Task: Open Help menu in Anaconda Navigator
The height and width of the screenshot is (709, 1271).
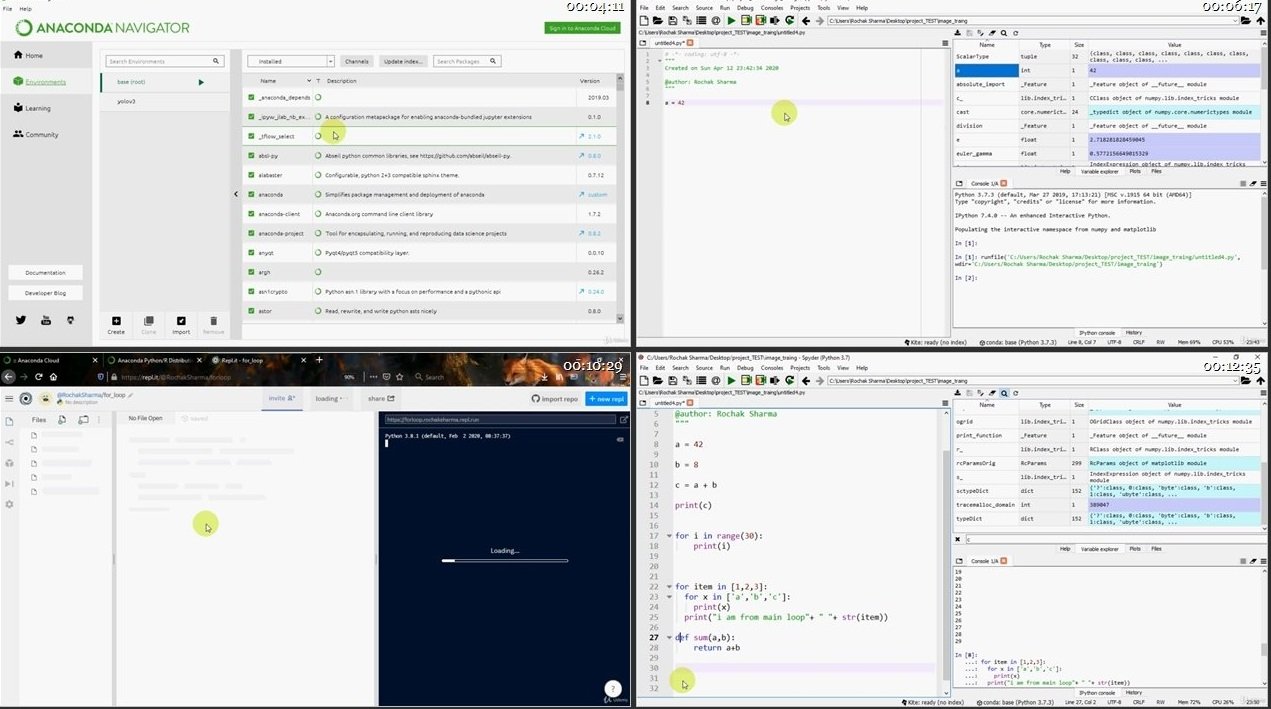Action: 25,8
